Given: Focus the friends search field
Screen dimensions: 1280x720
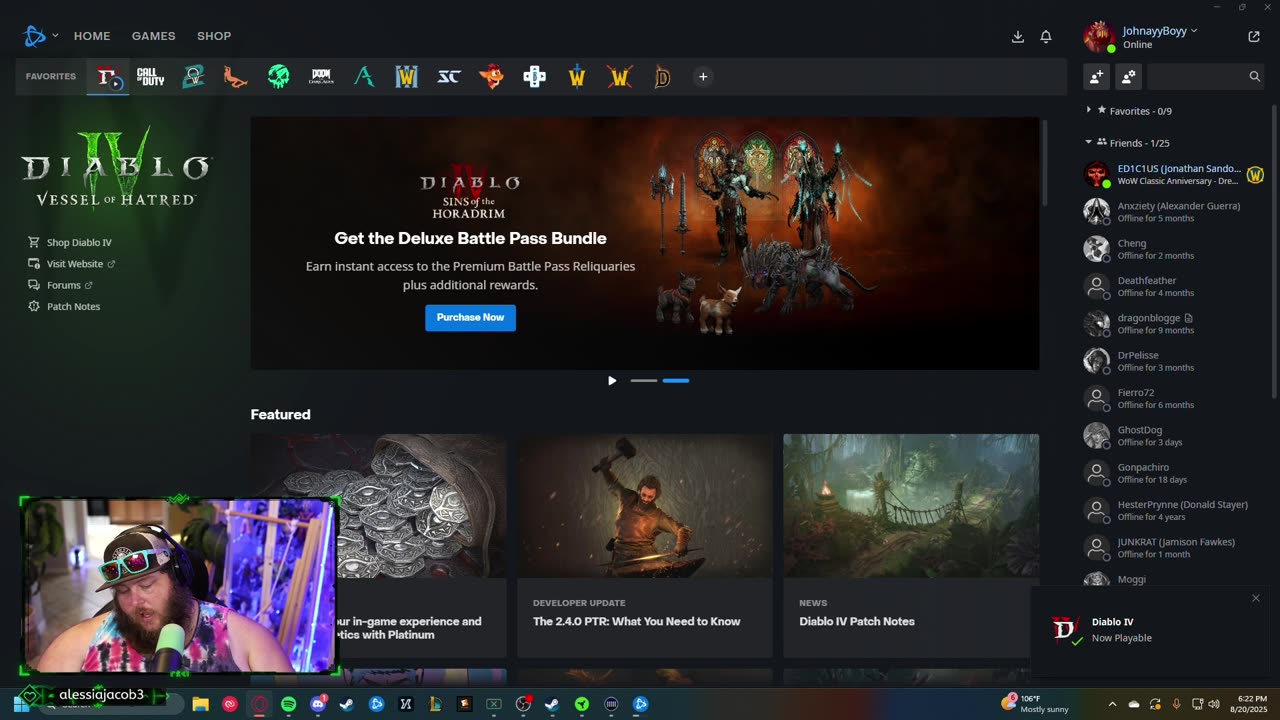Looking at the screenshot, I should click(1205, 76).
